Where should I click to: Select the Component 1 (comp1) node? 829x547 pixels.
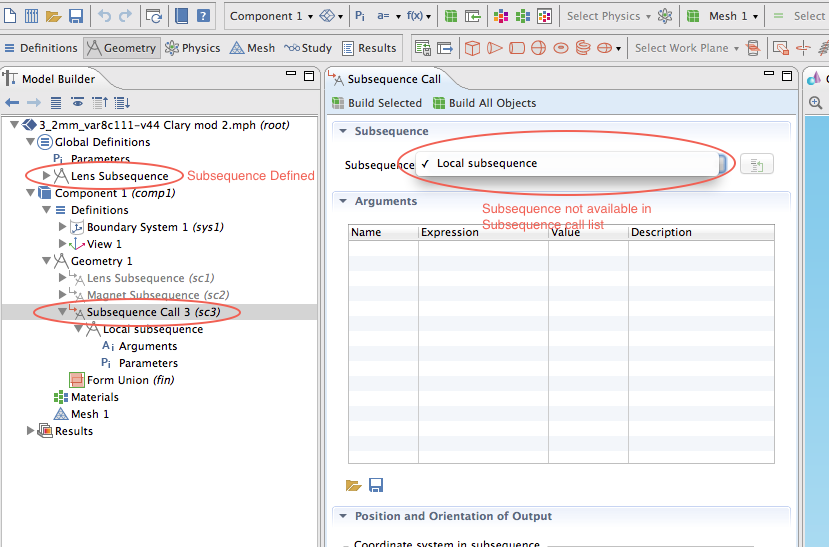click(x=115, y=193)
